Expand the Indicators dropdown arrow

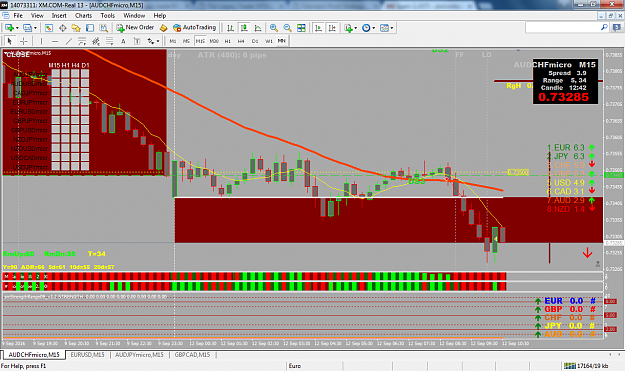pyautogui.click(x=355, y=28)
